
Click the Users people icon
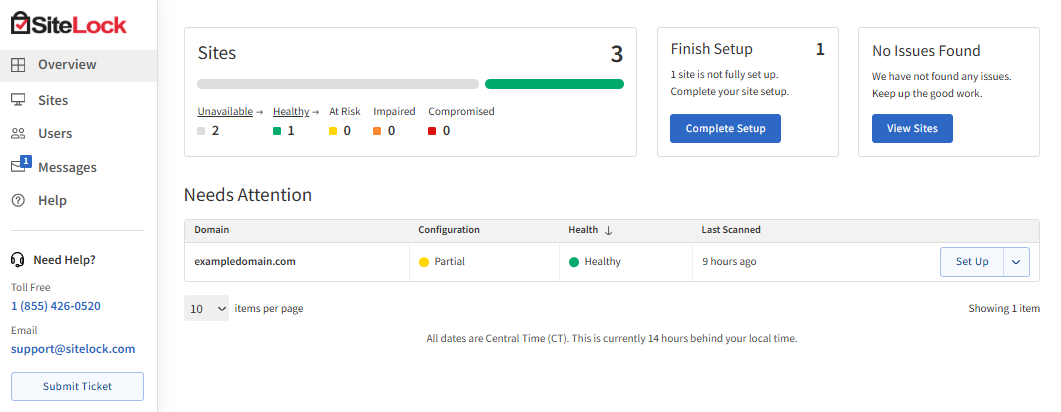(x=18, y=134)
